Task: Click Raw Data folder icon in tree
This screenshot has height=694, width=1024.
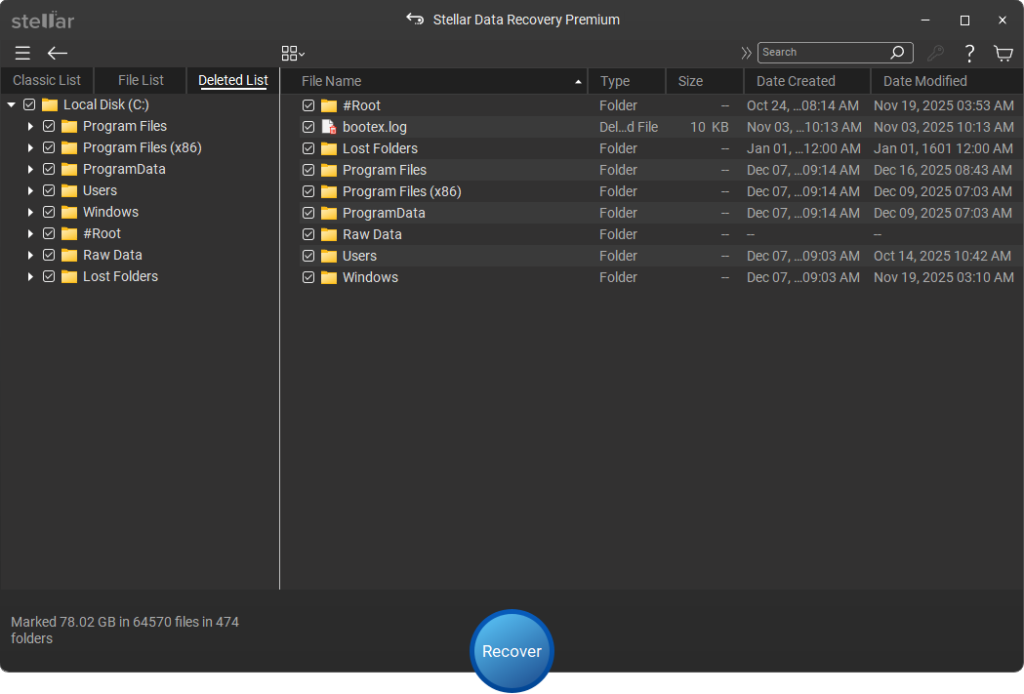Action: (x=69, y=255)
